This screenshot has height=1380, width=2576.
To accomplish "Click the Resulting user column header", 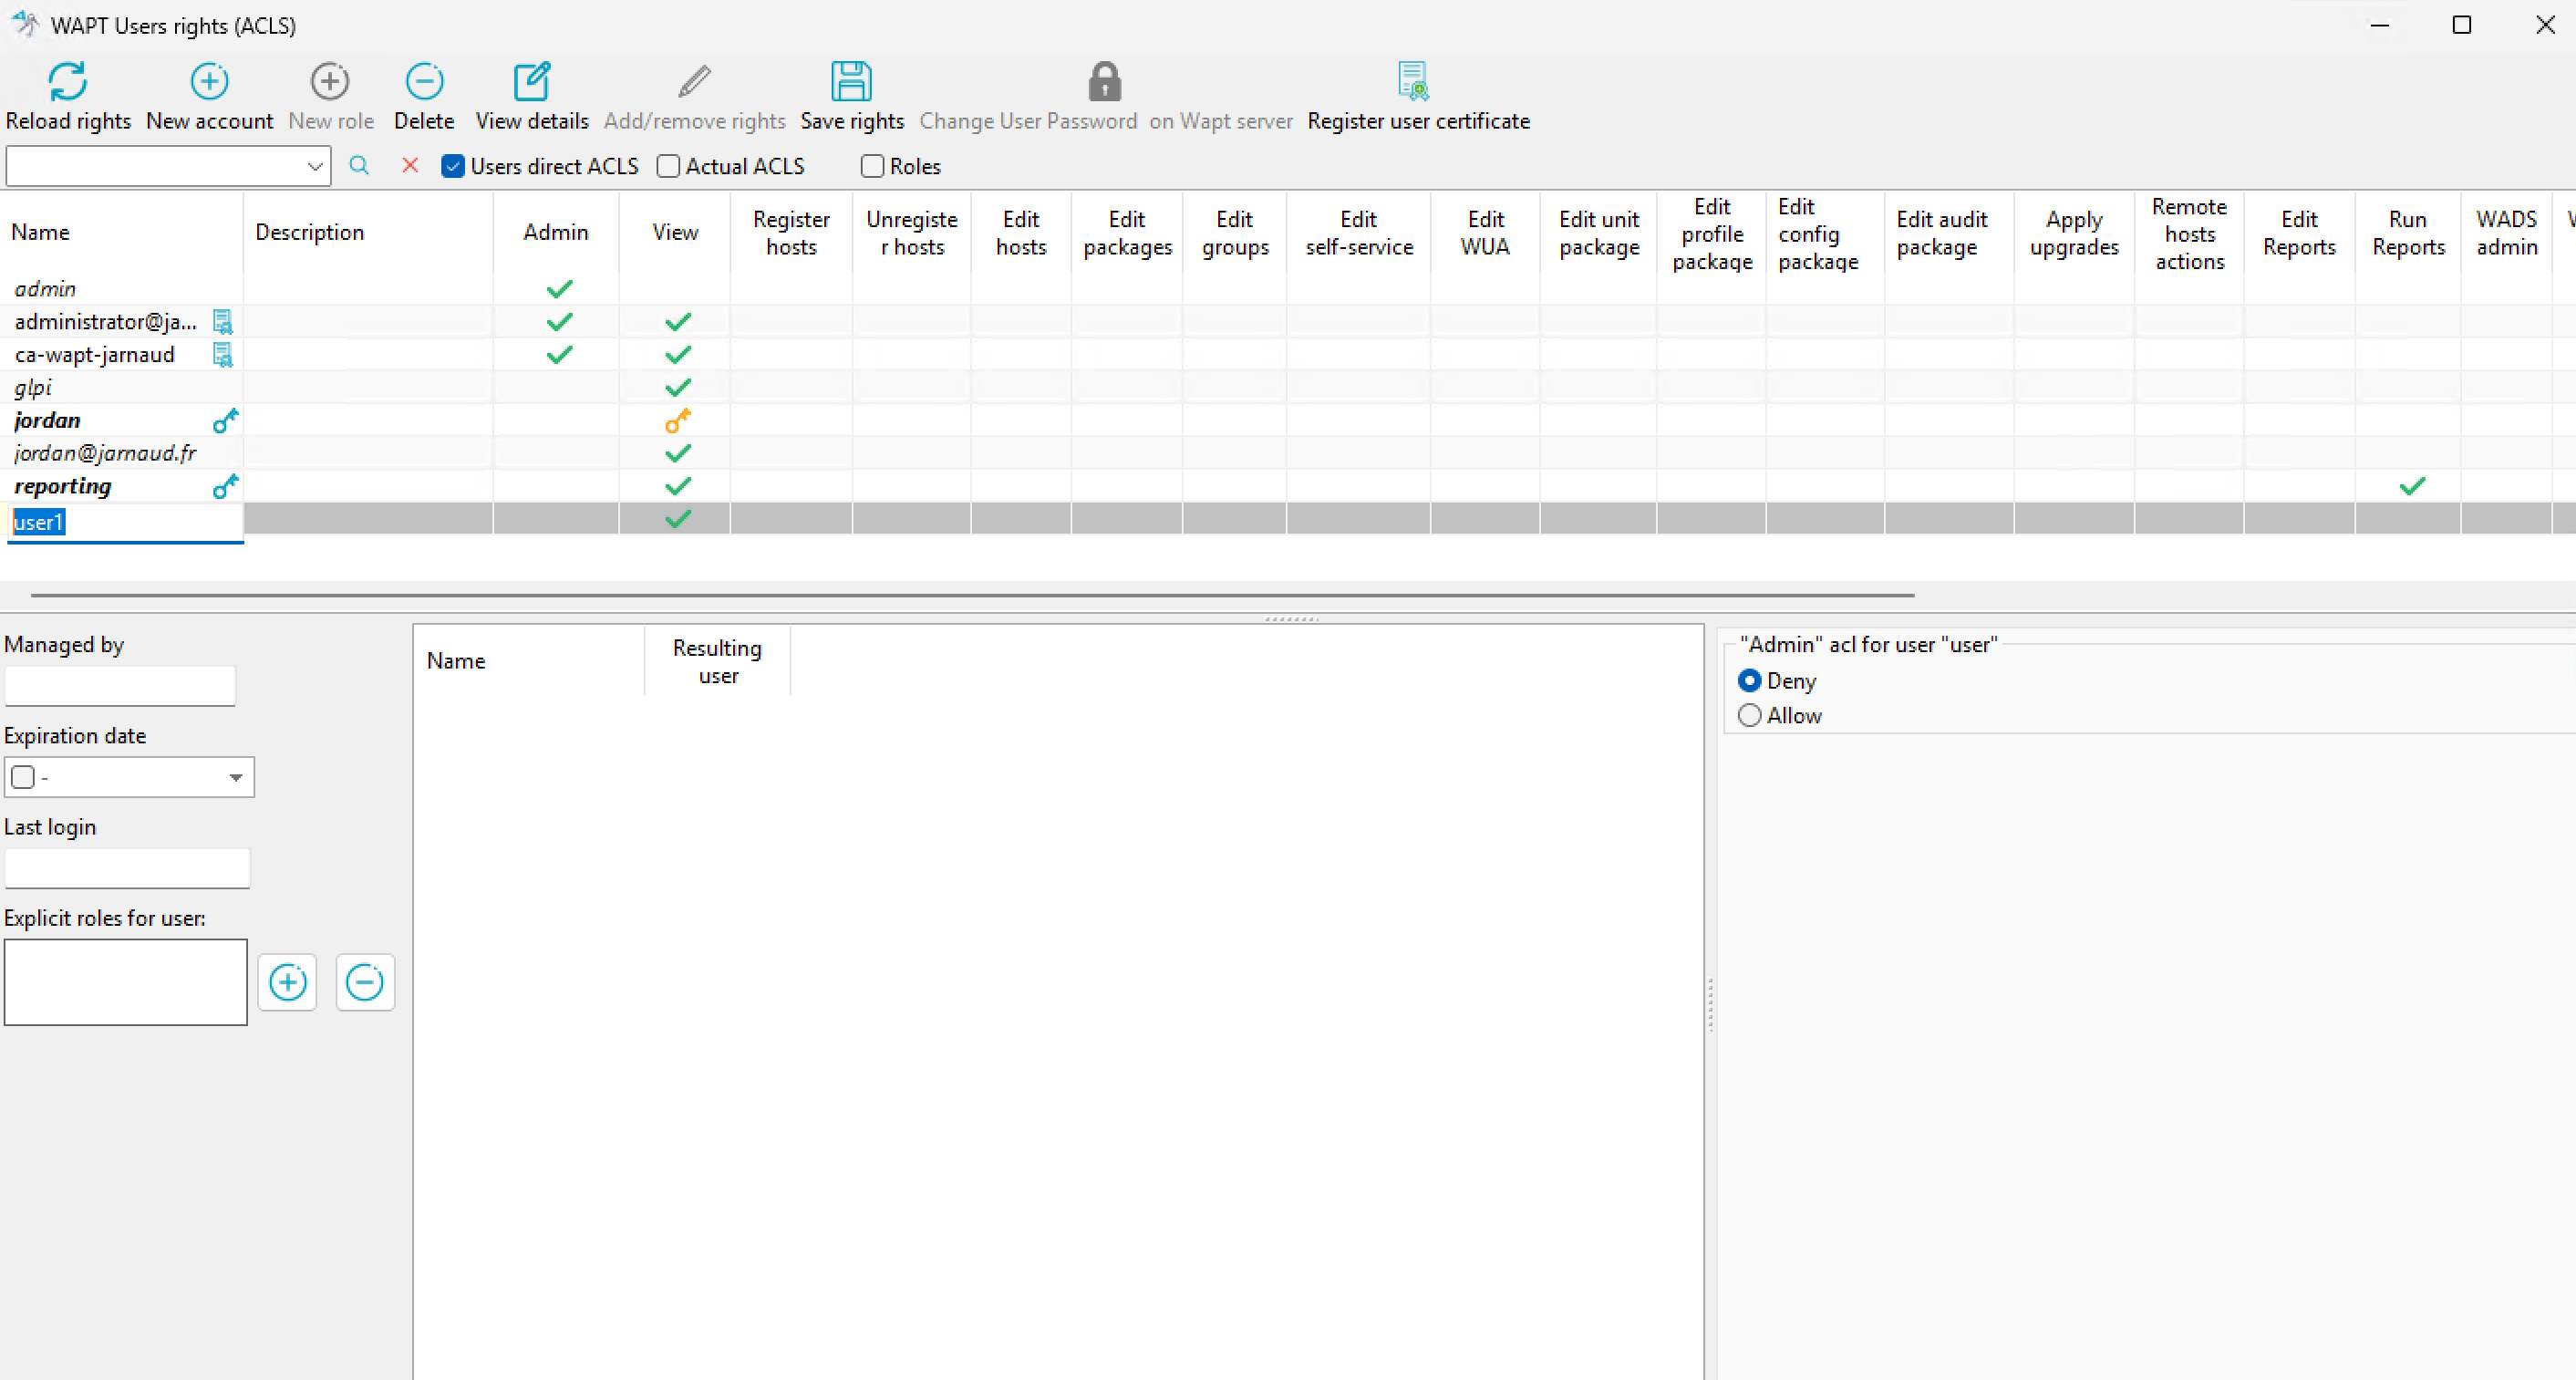I will 718,662.
